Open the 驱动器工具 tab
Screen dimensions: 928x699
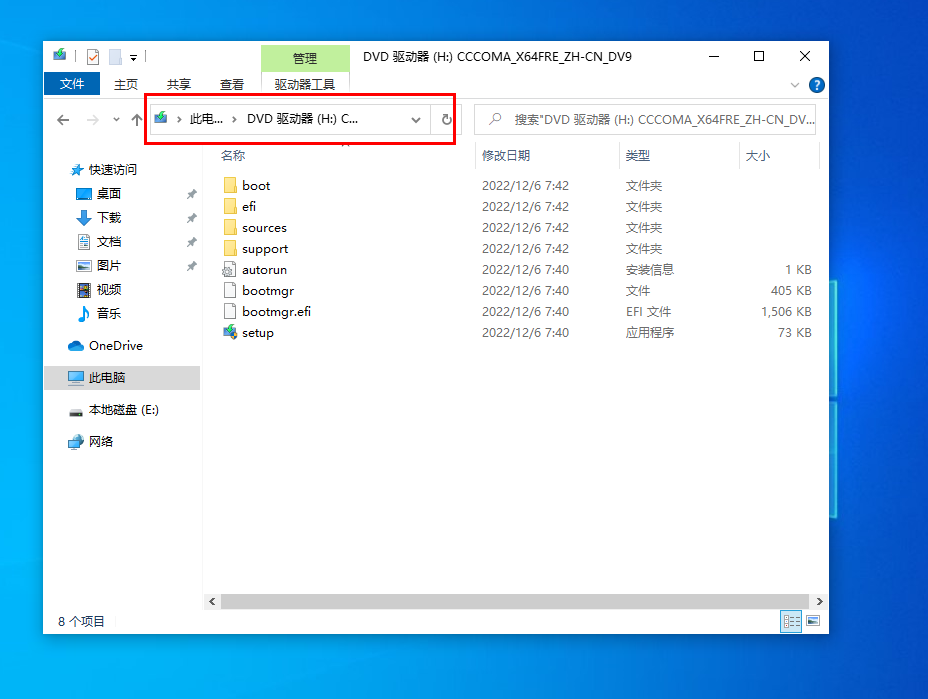click(x=305, y=84)
